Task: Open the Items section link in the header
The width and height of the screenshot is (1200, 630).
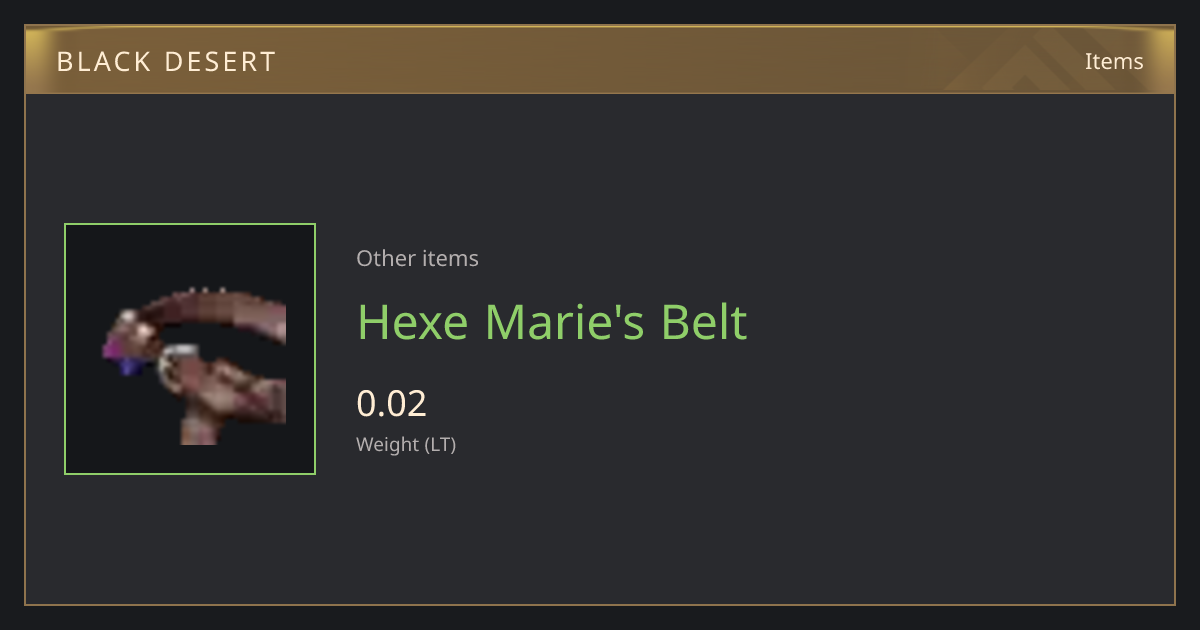Action: [1114, 61]
